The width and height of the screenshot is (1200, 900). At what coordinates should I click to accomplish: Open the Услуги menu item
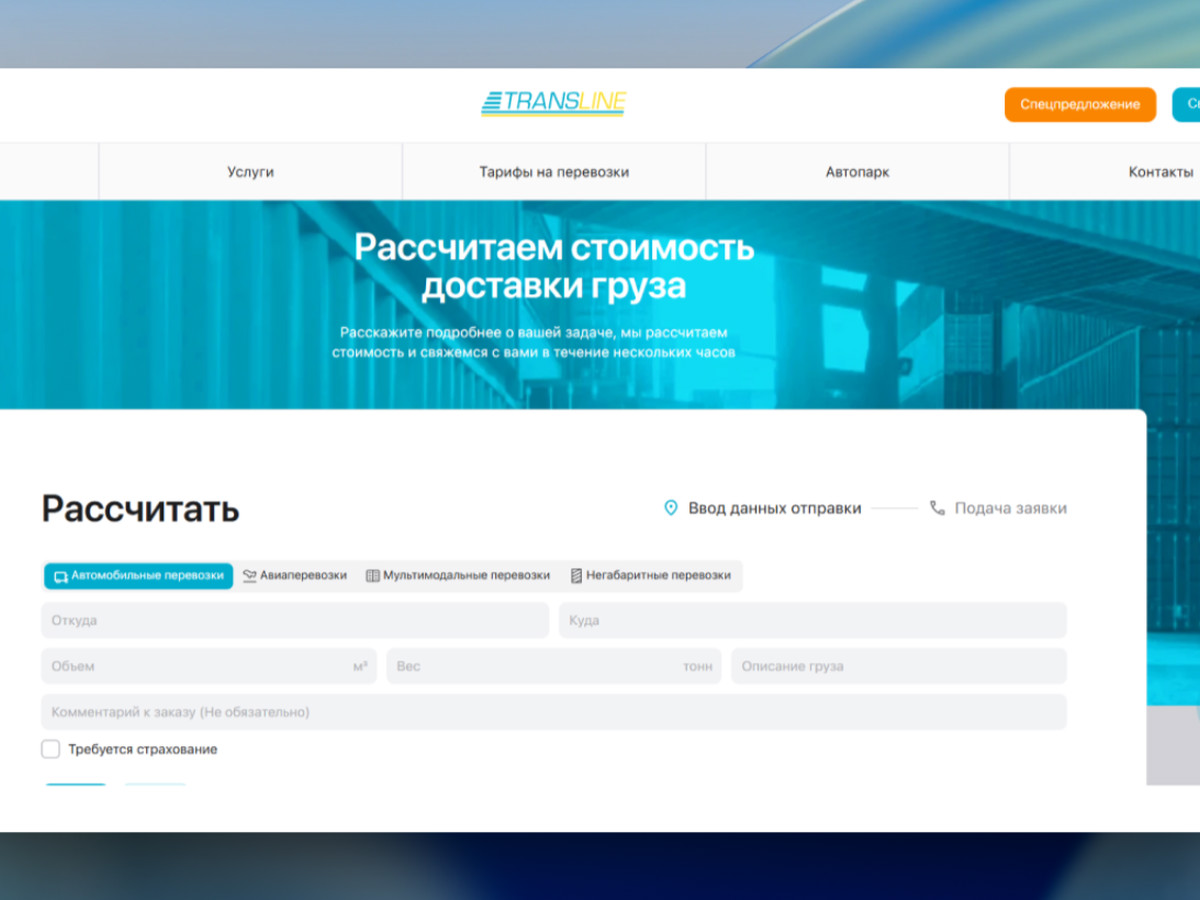click(x=250, y=172)
